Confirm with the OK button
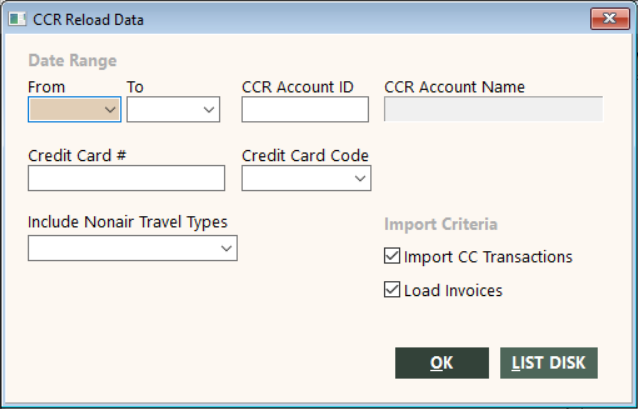 442,363
